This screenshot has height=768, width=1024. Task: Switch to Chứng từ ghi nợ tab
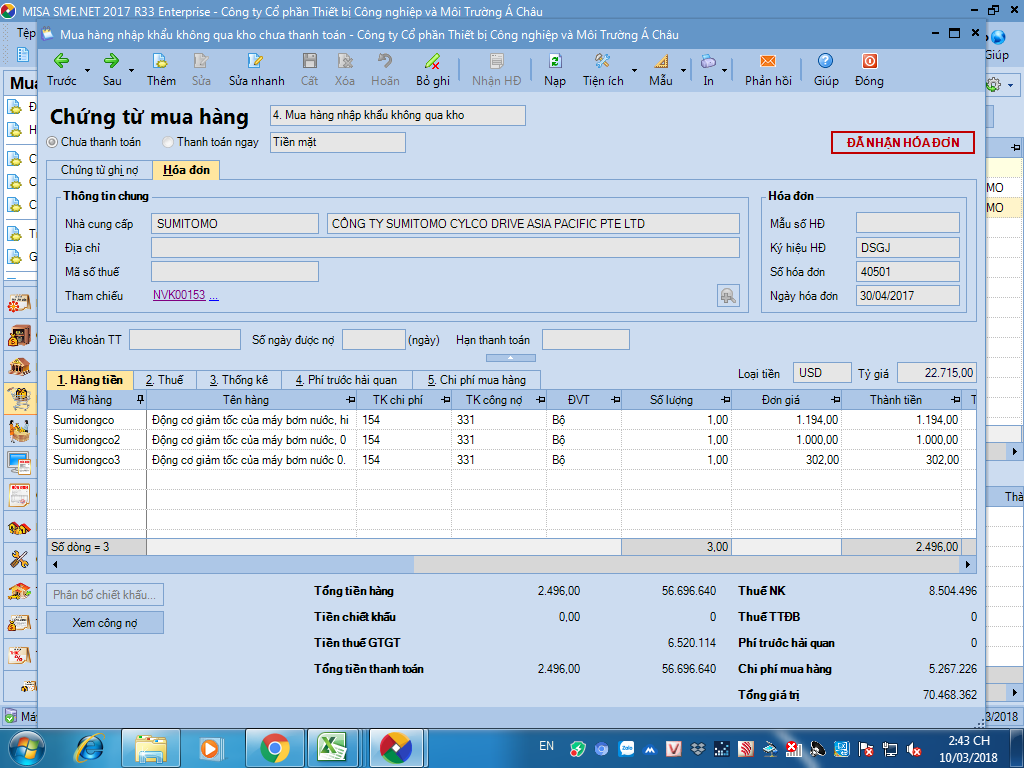pos(99,170)
